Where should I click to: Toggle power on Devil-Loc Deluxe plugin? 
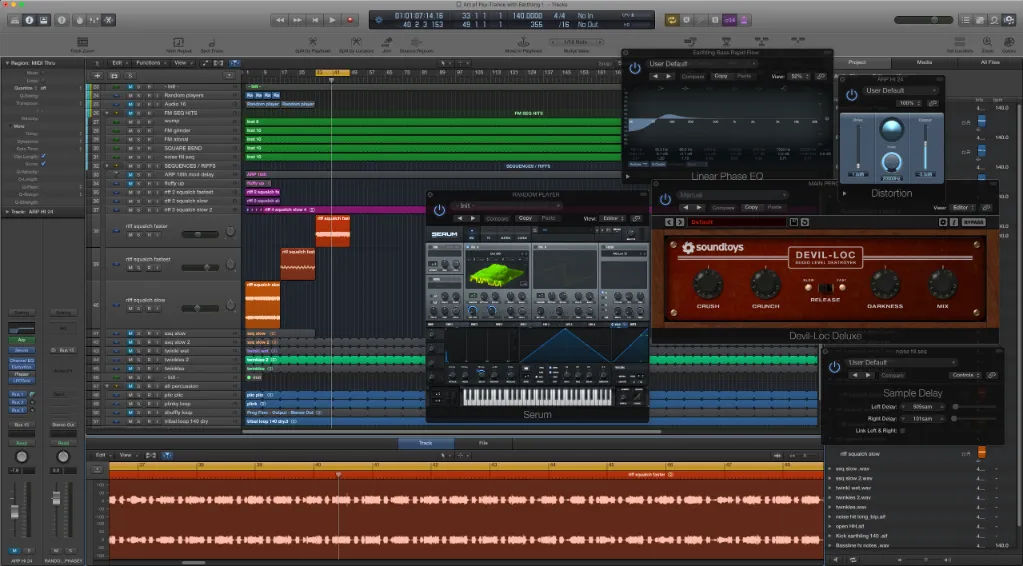click(665, 200)
